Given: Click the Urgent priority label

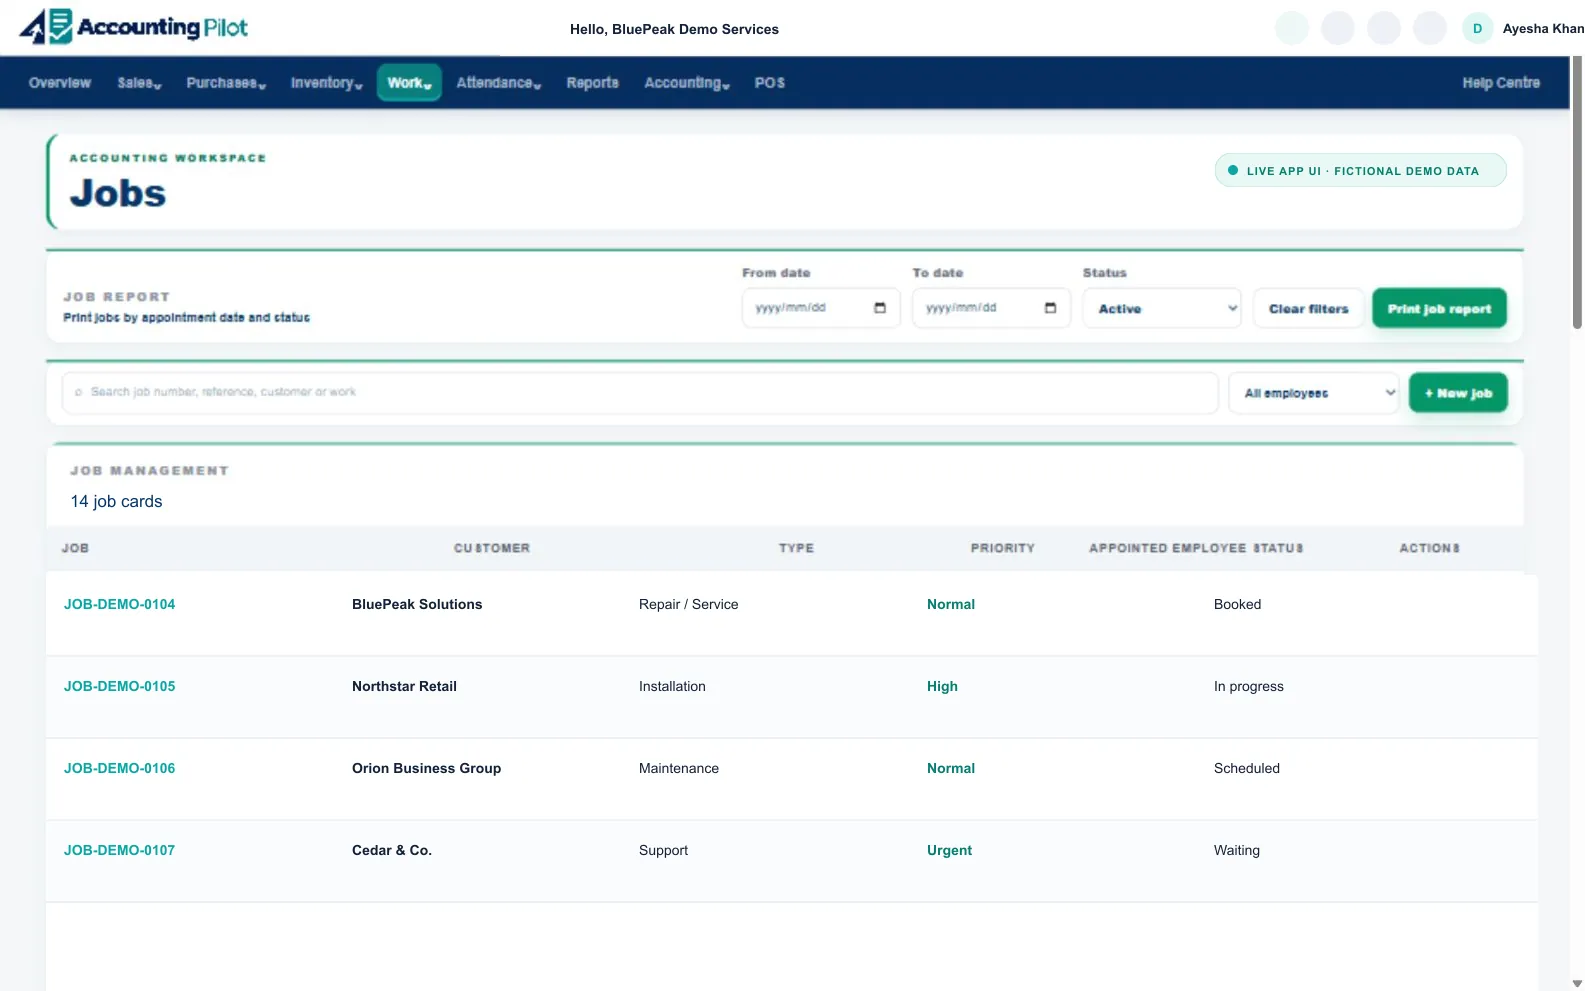Looking at the screenshot, I should click(x=949, y=850).
